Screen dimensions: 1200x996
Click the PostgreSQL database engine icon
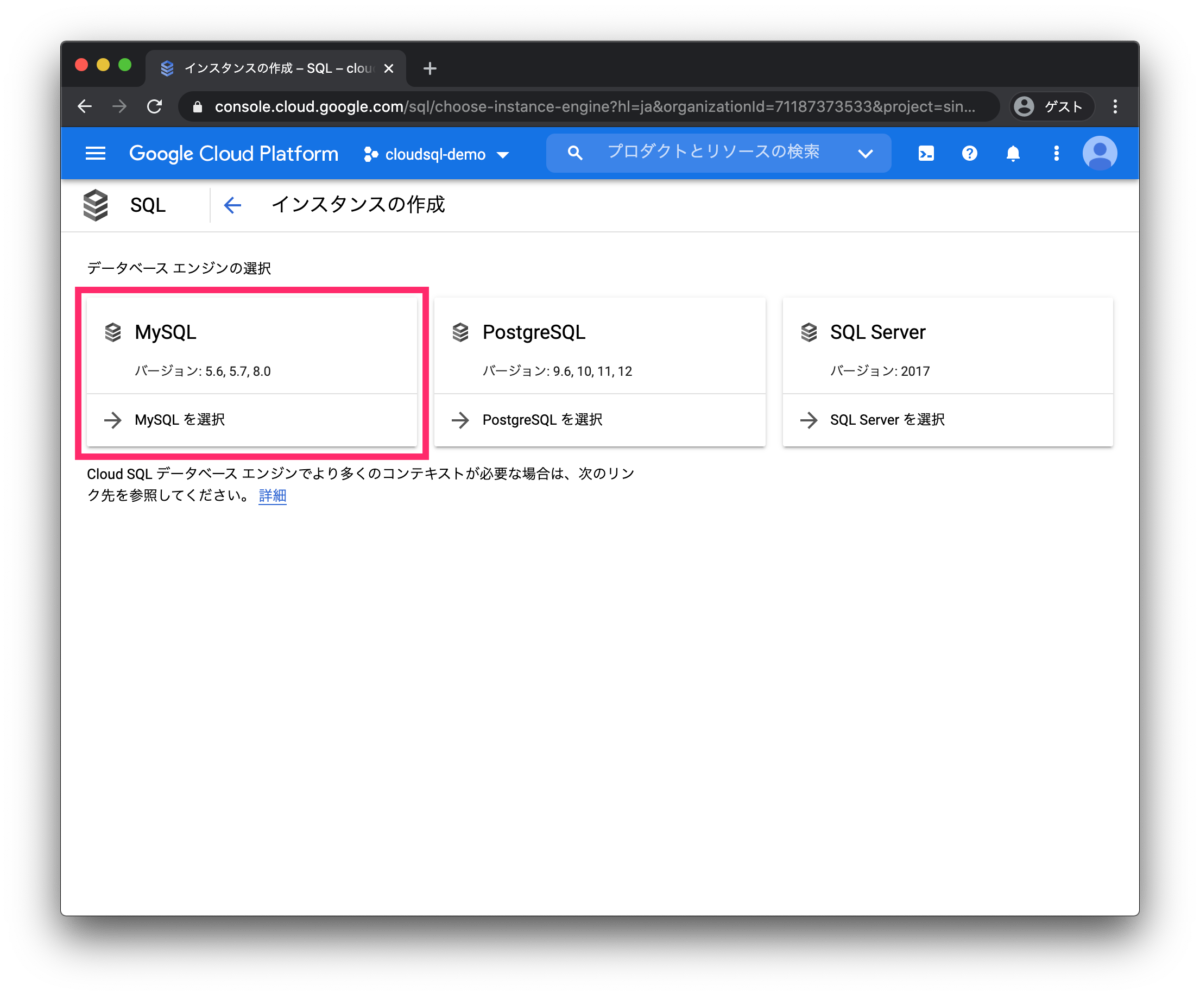click(x=460, y=331)
